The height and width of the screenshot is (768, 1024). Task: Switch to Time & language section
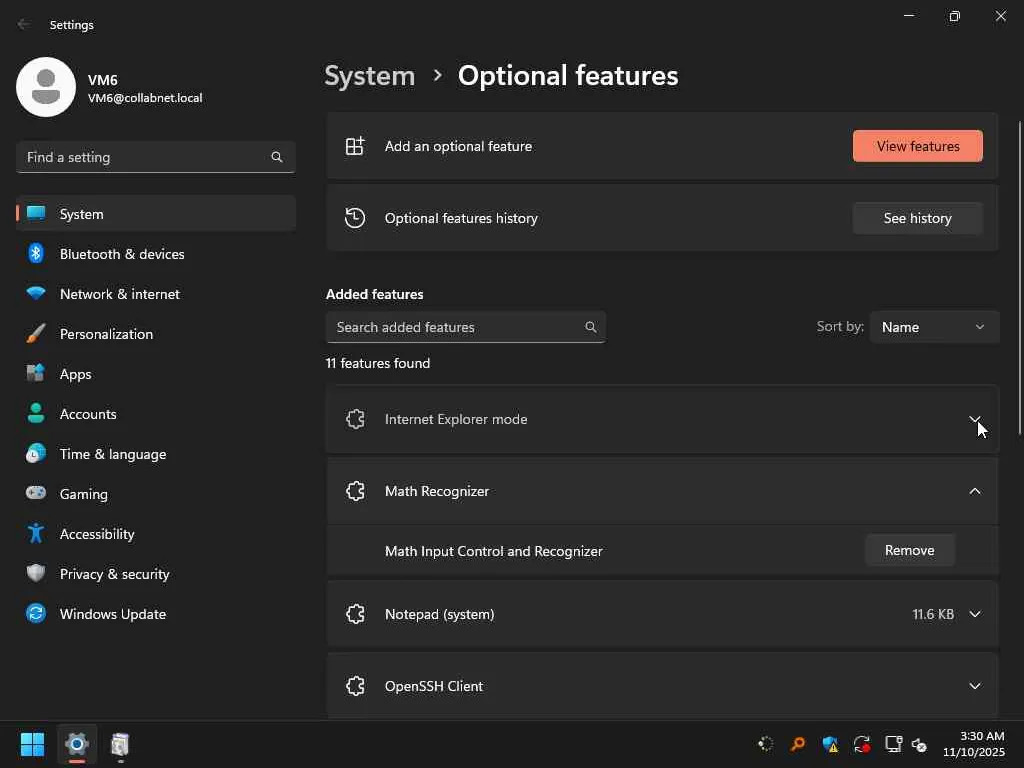pyautogui.click(x=113, y=454)
